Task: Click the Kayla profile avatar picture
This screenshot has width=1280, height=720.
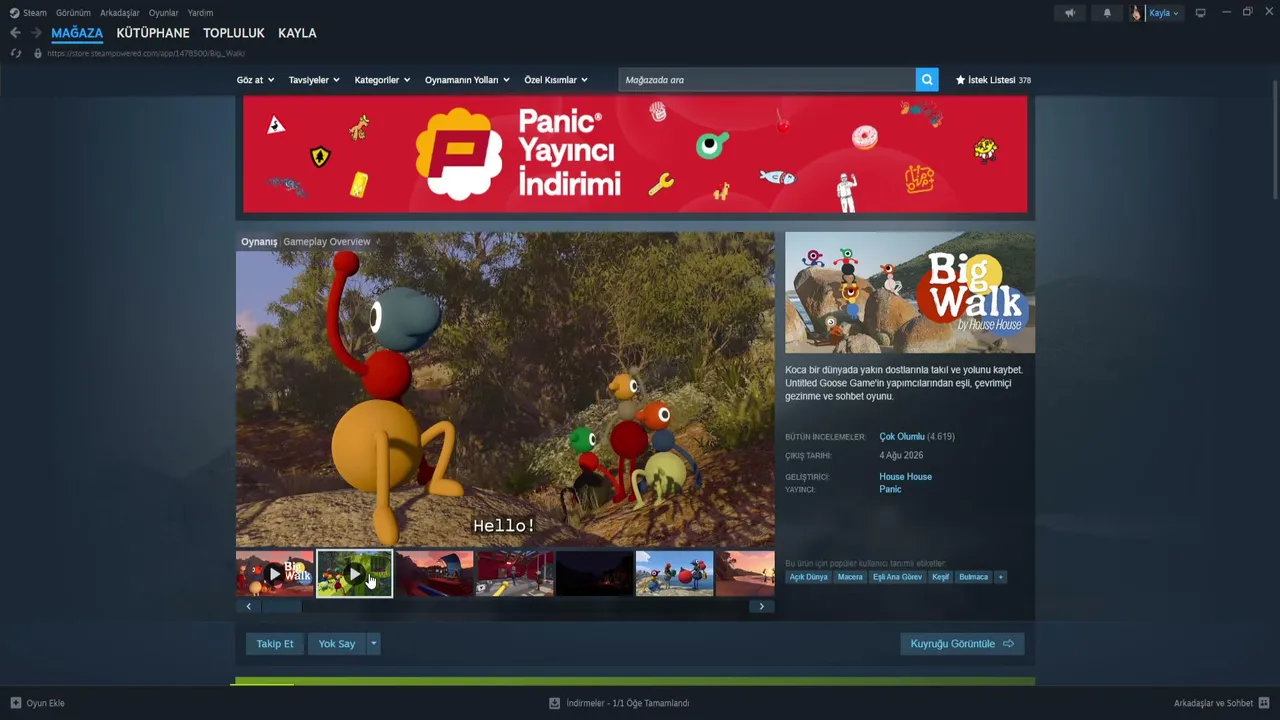Action: coord(1136,13)
